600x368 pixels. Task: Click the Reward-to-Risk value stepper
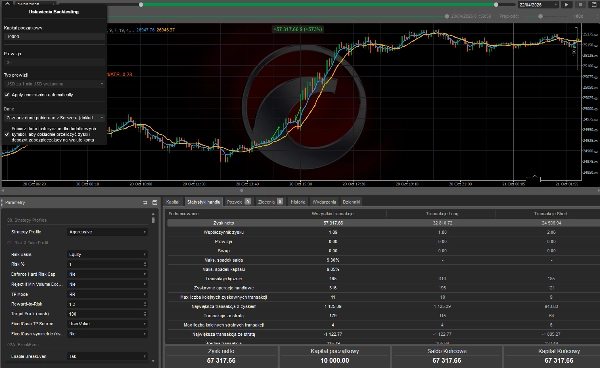[x=145, y=304]
